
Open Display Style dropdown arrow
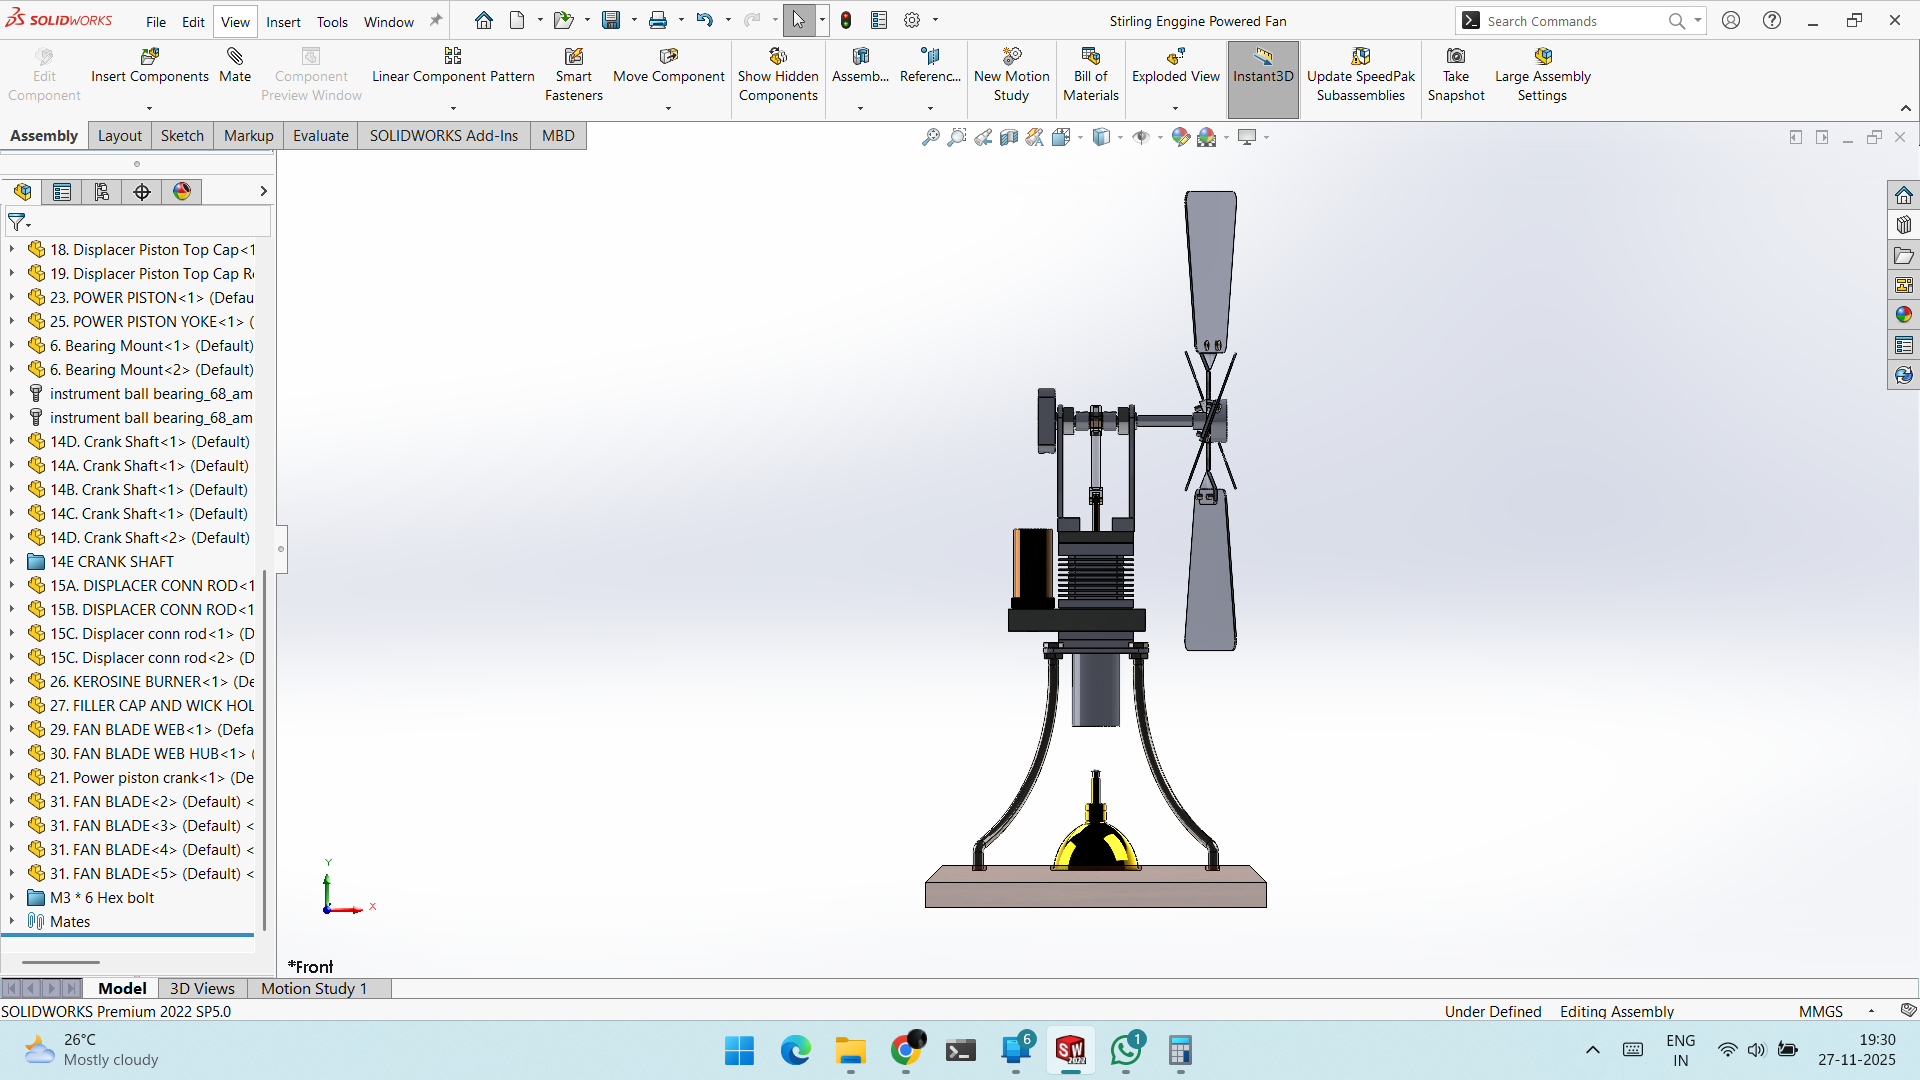[1120, 137]
